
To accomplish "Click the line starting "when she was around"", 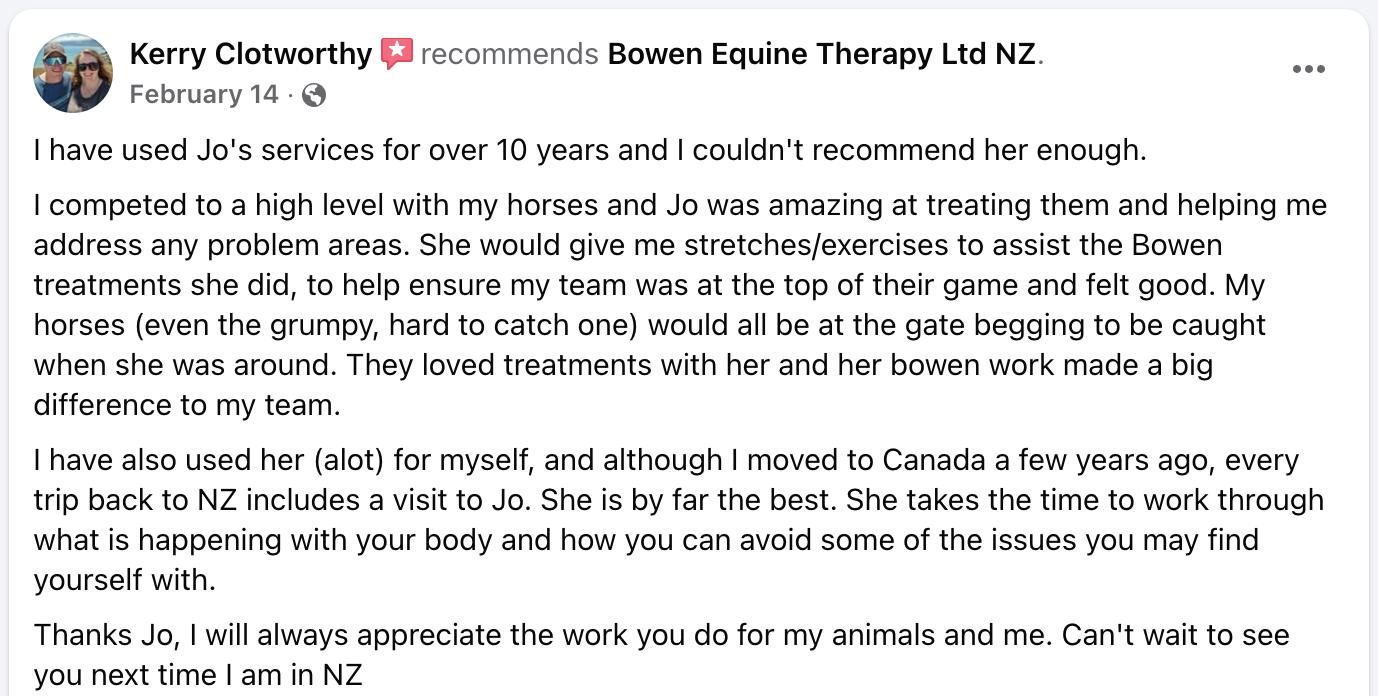I will [x=623, y=365].
